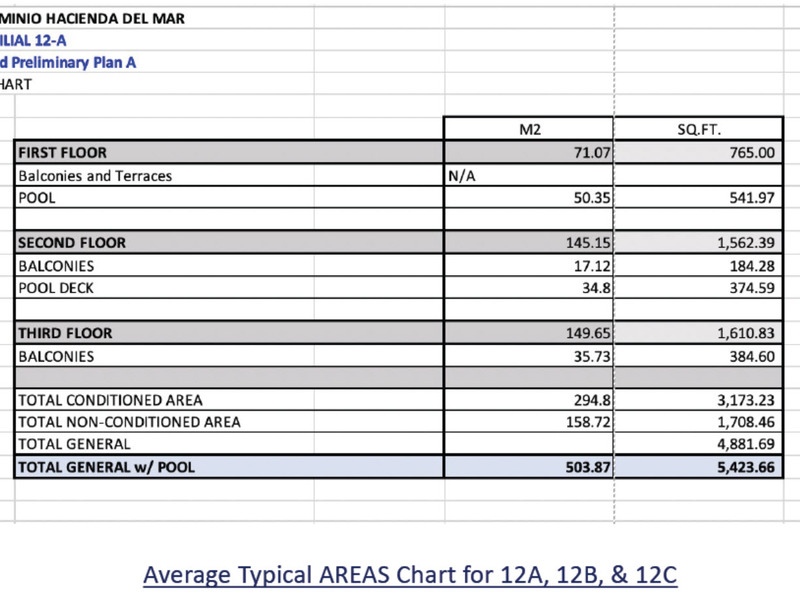The width and height of the screenshot is (800, 600).
Task: Click the 50.35 pool area cell
Action: [529, 197]
